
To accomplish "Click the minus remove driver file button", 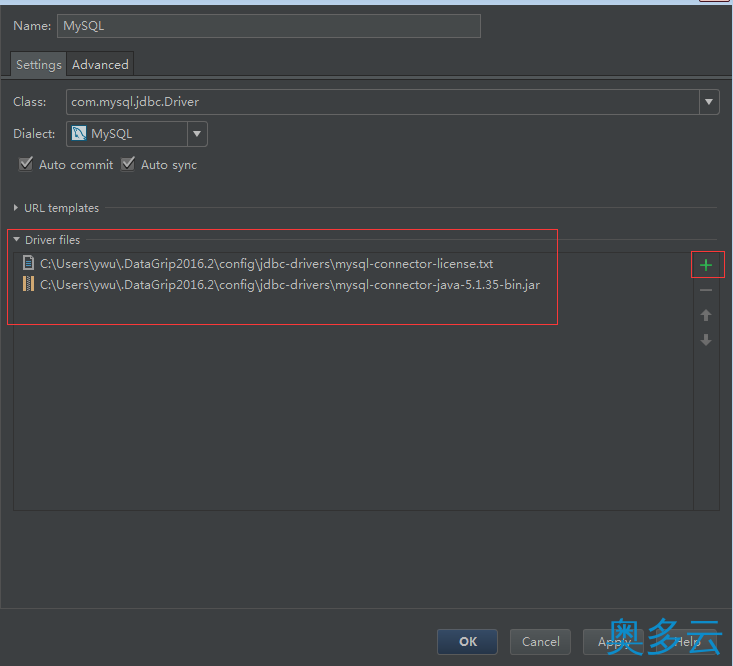I will [706, 290].
